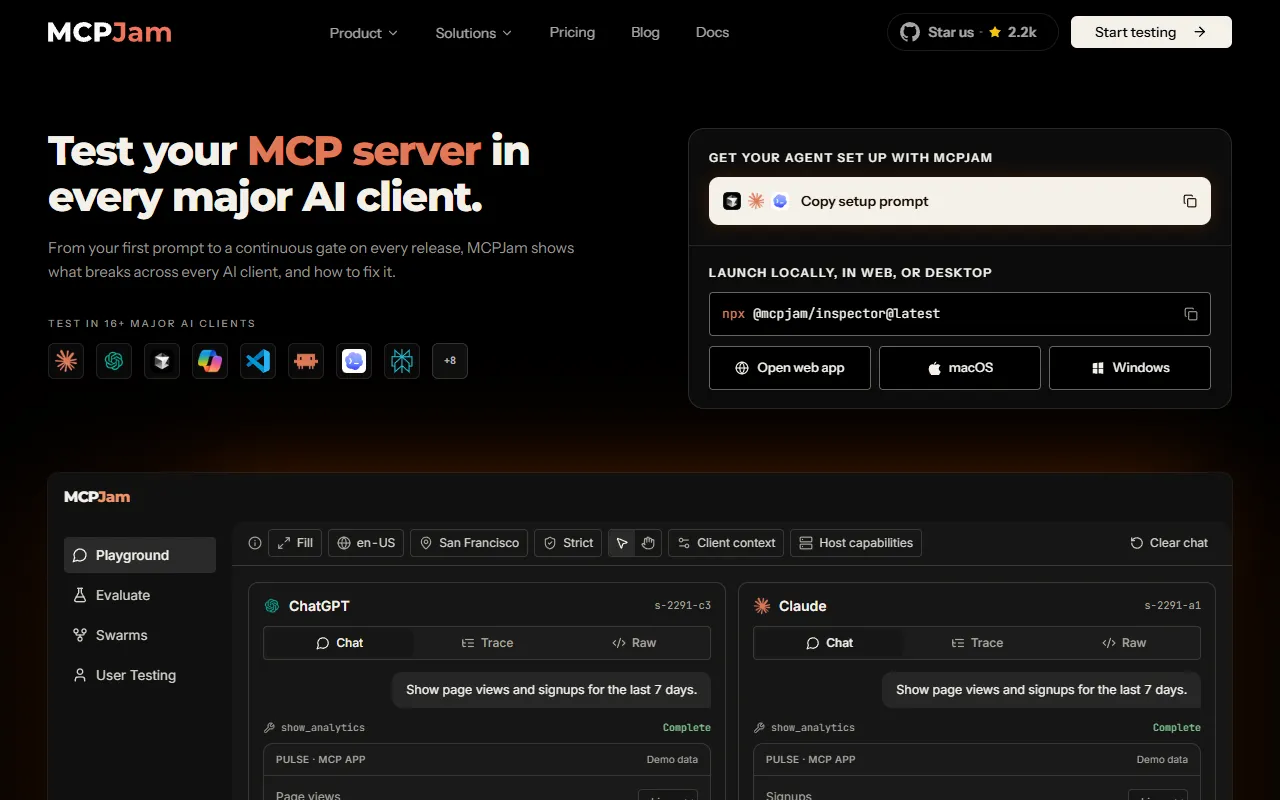Copy the setup prompt via copy icon
Viewport: 1280px width, 800px height.
(x=1190, y=201)
